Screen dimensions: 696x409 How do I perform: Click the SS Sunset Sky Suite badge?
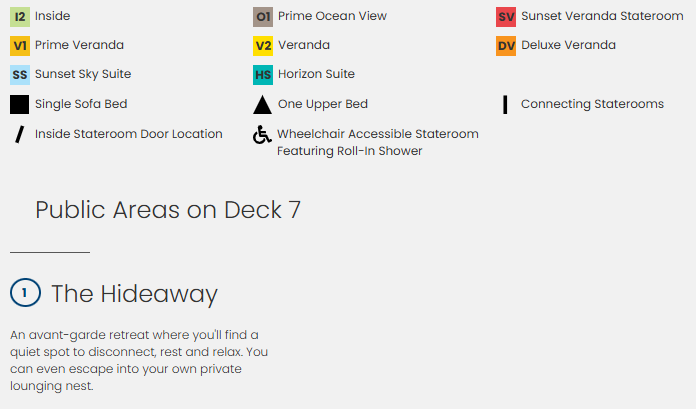pos(20,75)
